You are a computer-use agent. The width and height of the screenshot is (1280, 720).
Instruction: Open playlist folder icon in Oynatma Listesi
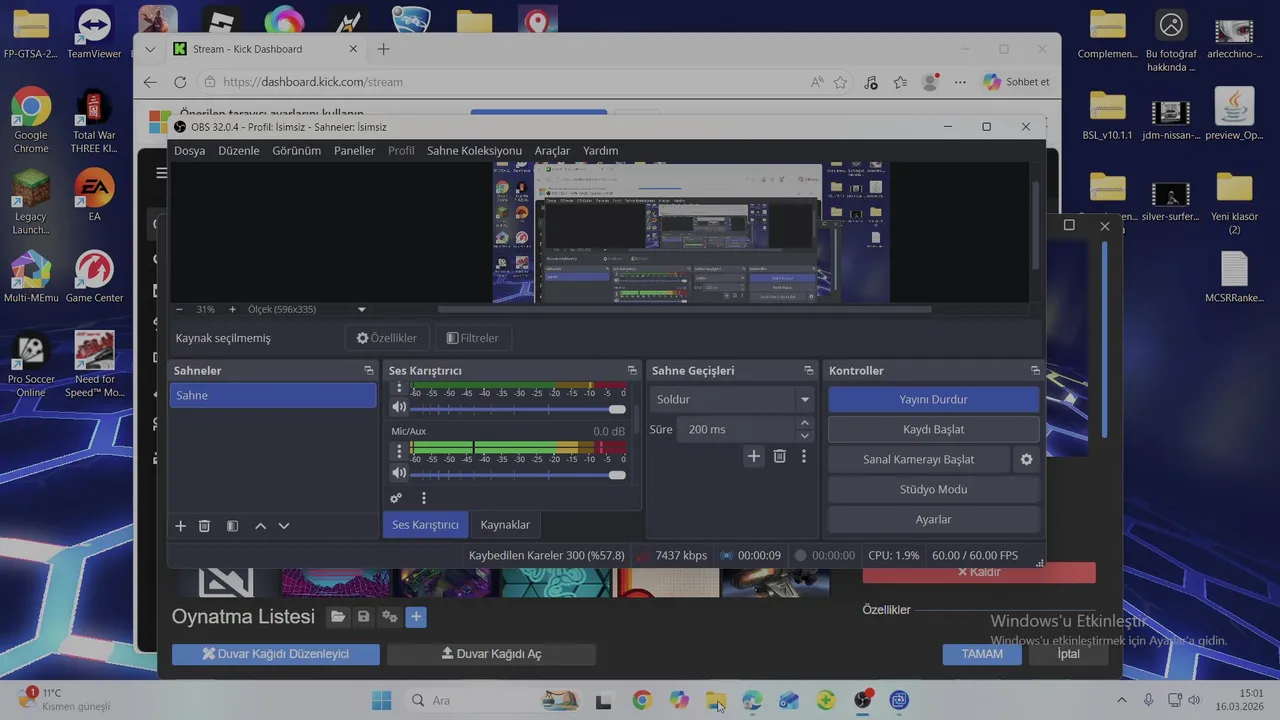pyautogui.click(x=338, y=617)
